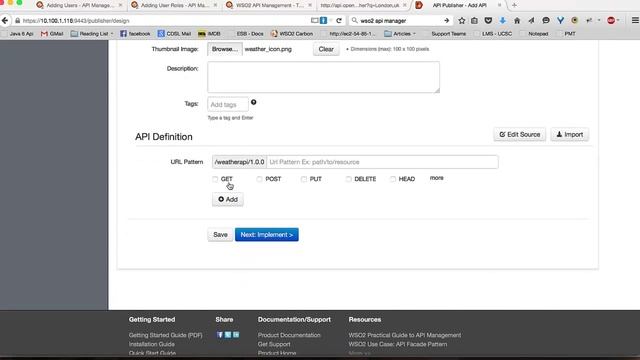Viewport: 640px width, 360px height.
Task: Open the facebook bookmark
Action: [135, 33]
